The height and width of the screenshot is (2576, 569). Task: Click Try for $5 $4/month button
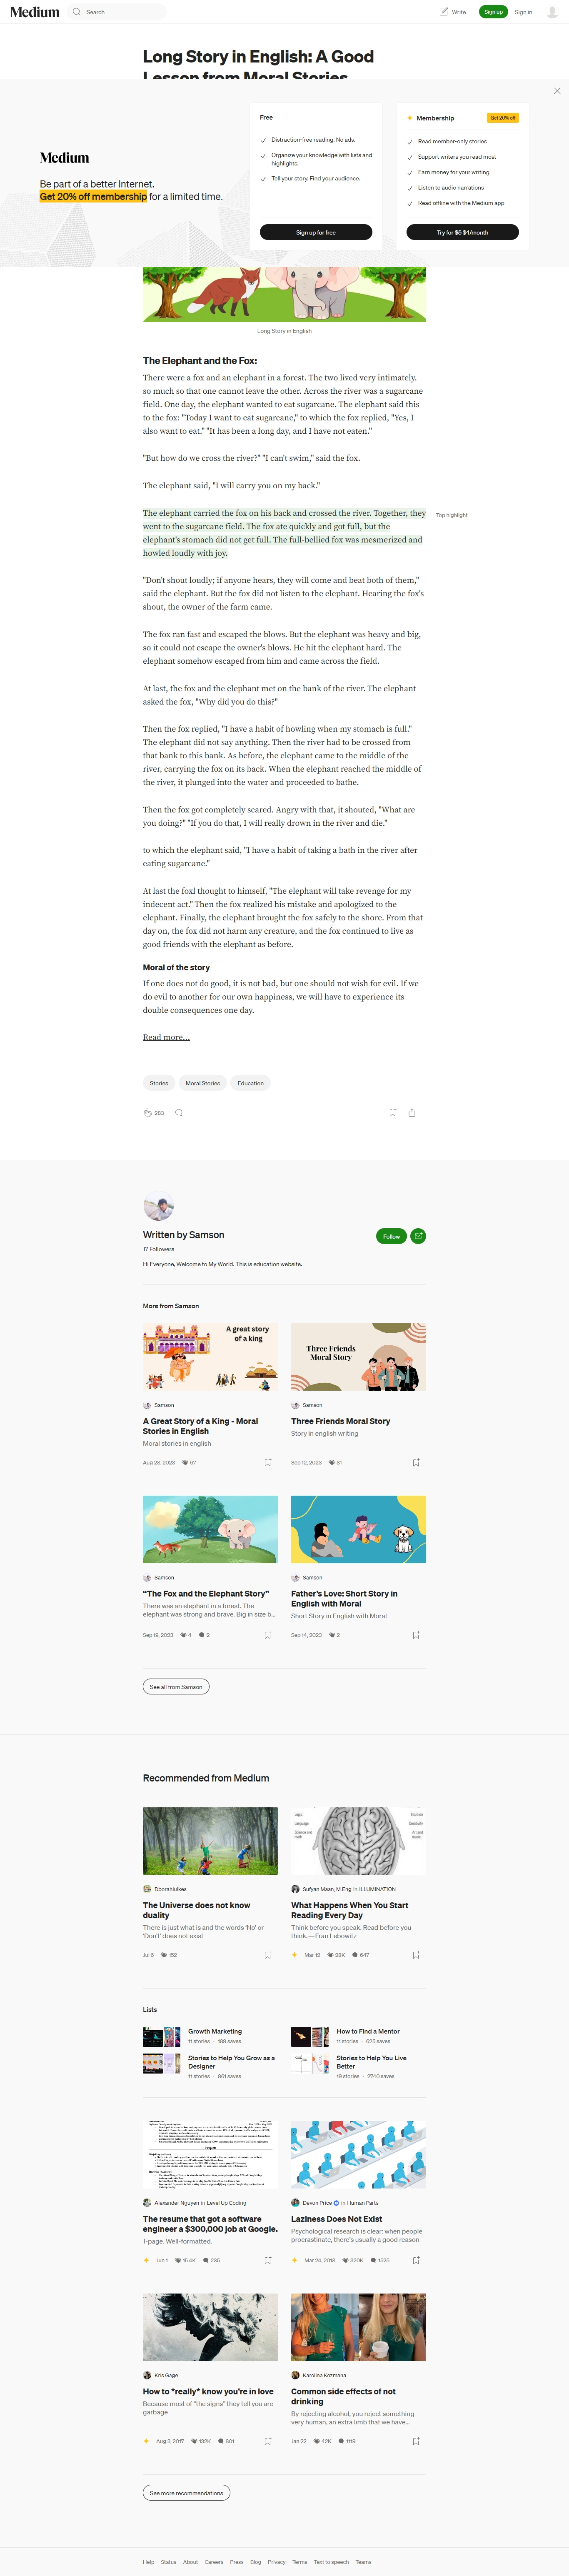click(462, 232)
